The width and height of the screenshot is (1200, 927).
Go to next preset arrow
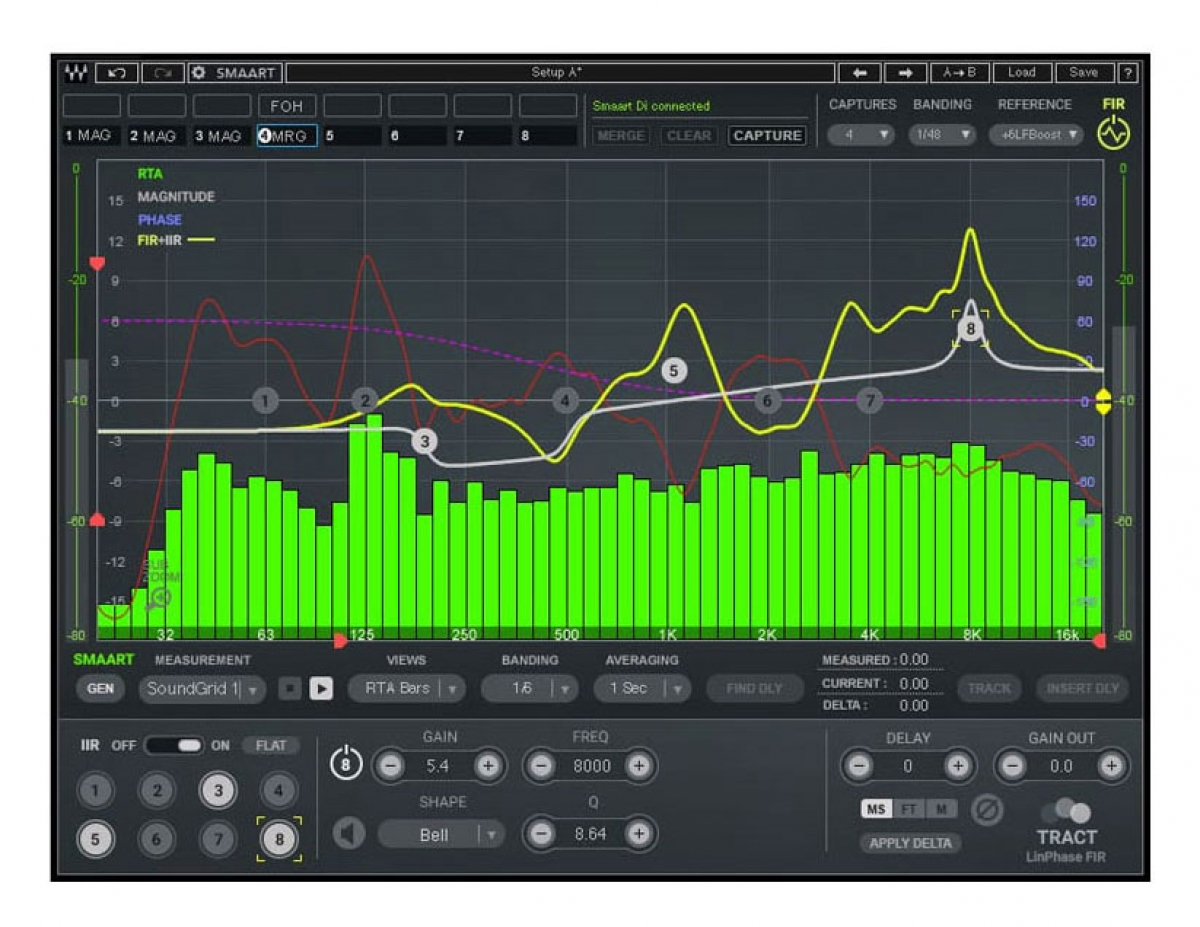[x=905, y=73]
